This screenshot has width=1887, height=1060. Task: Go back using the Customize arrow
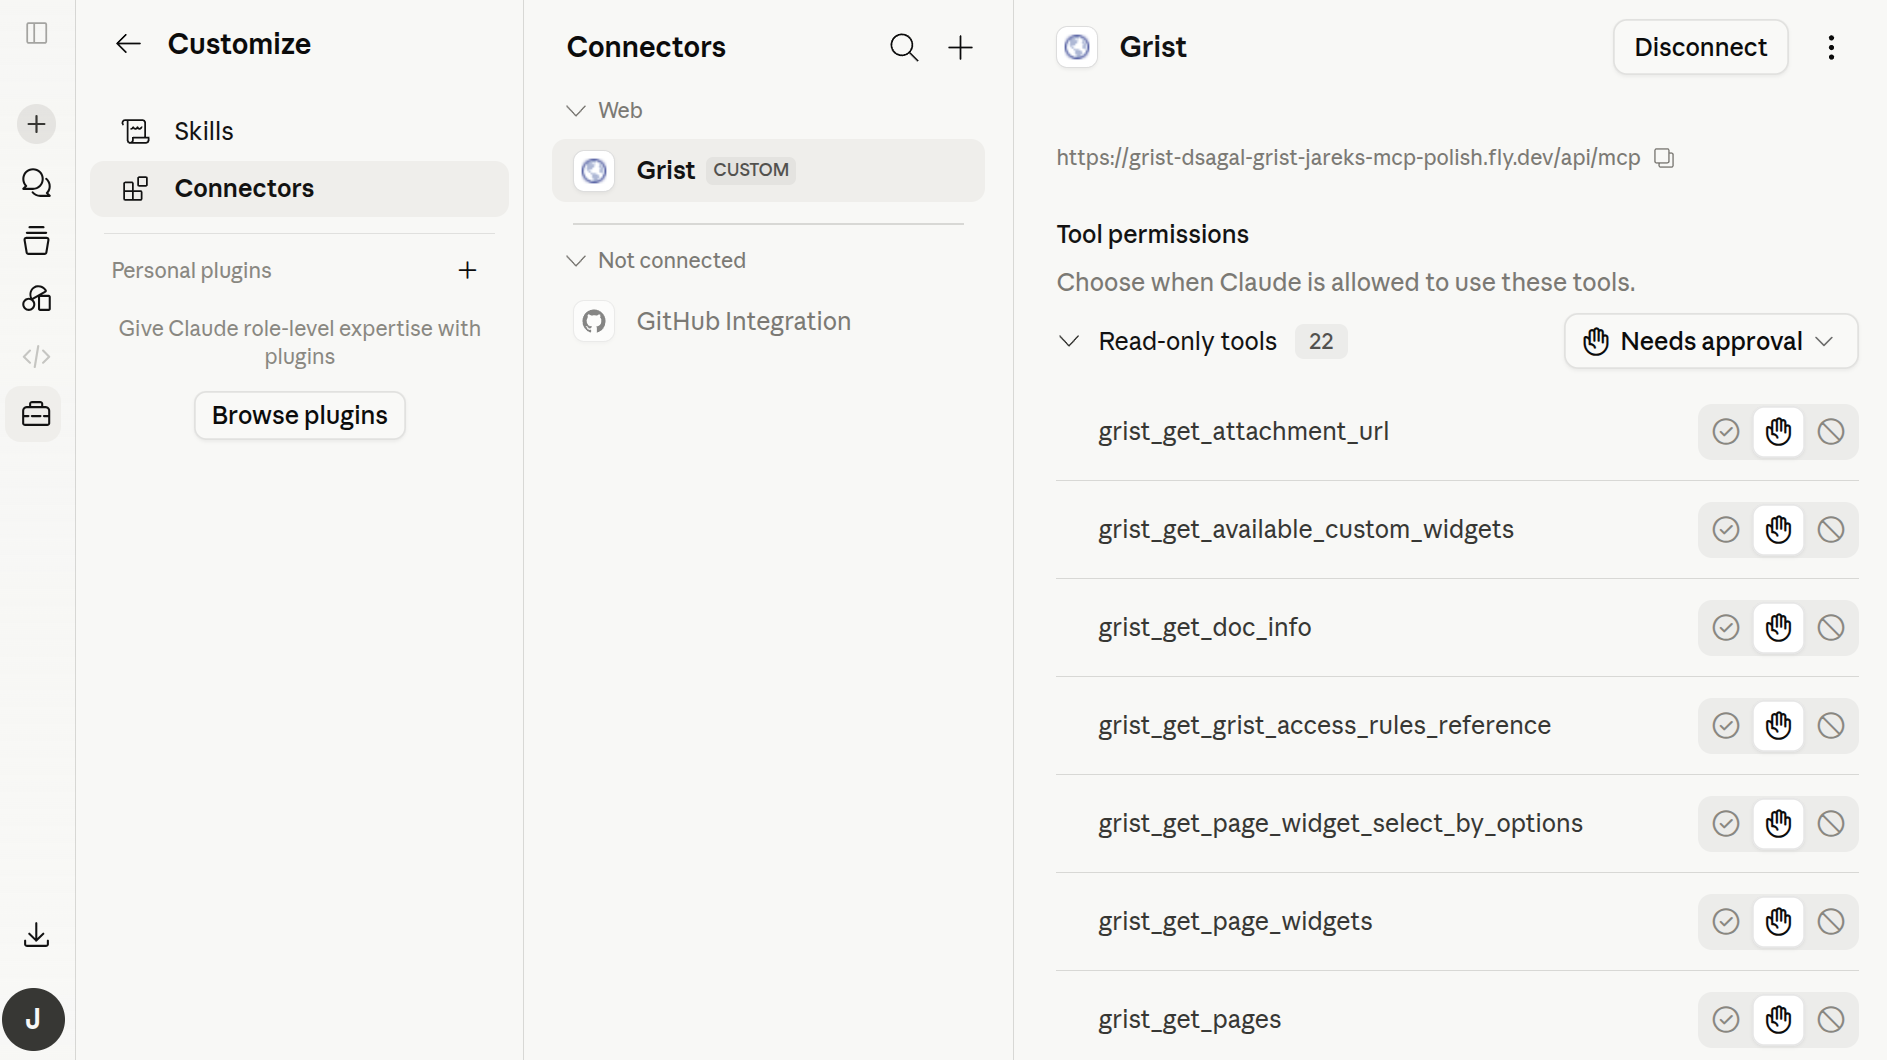[x=128, y=44]
